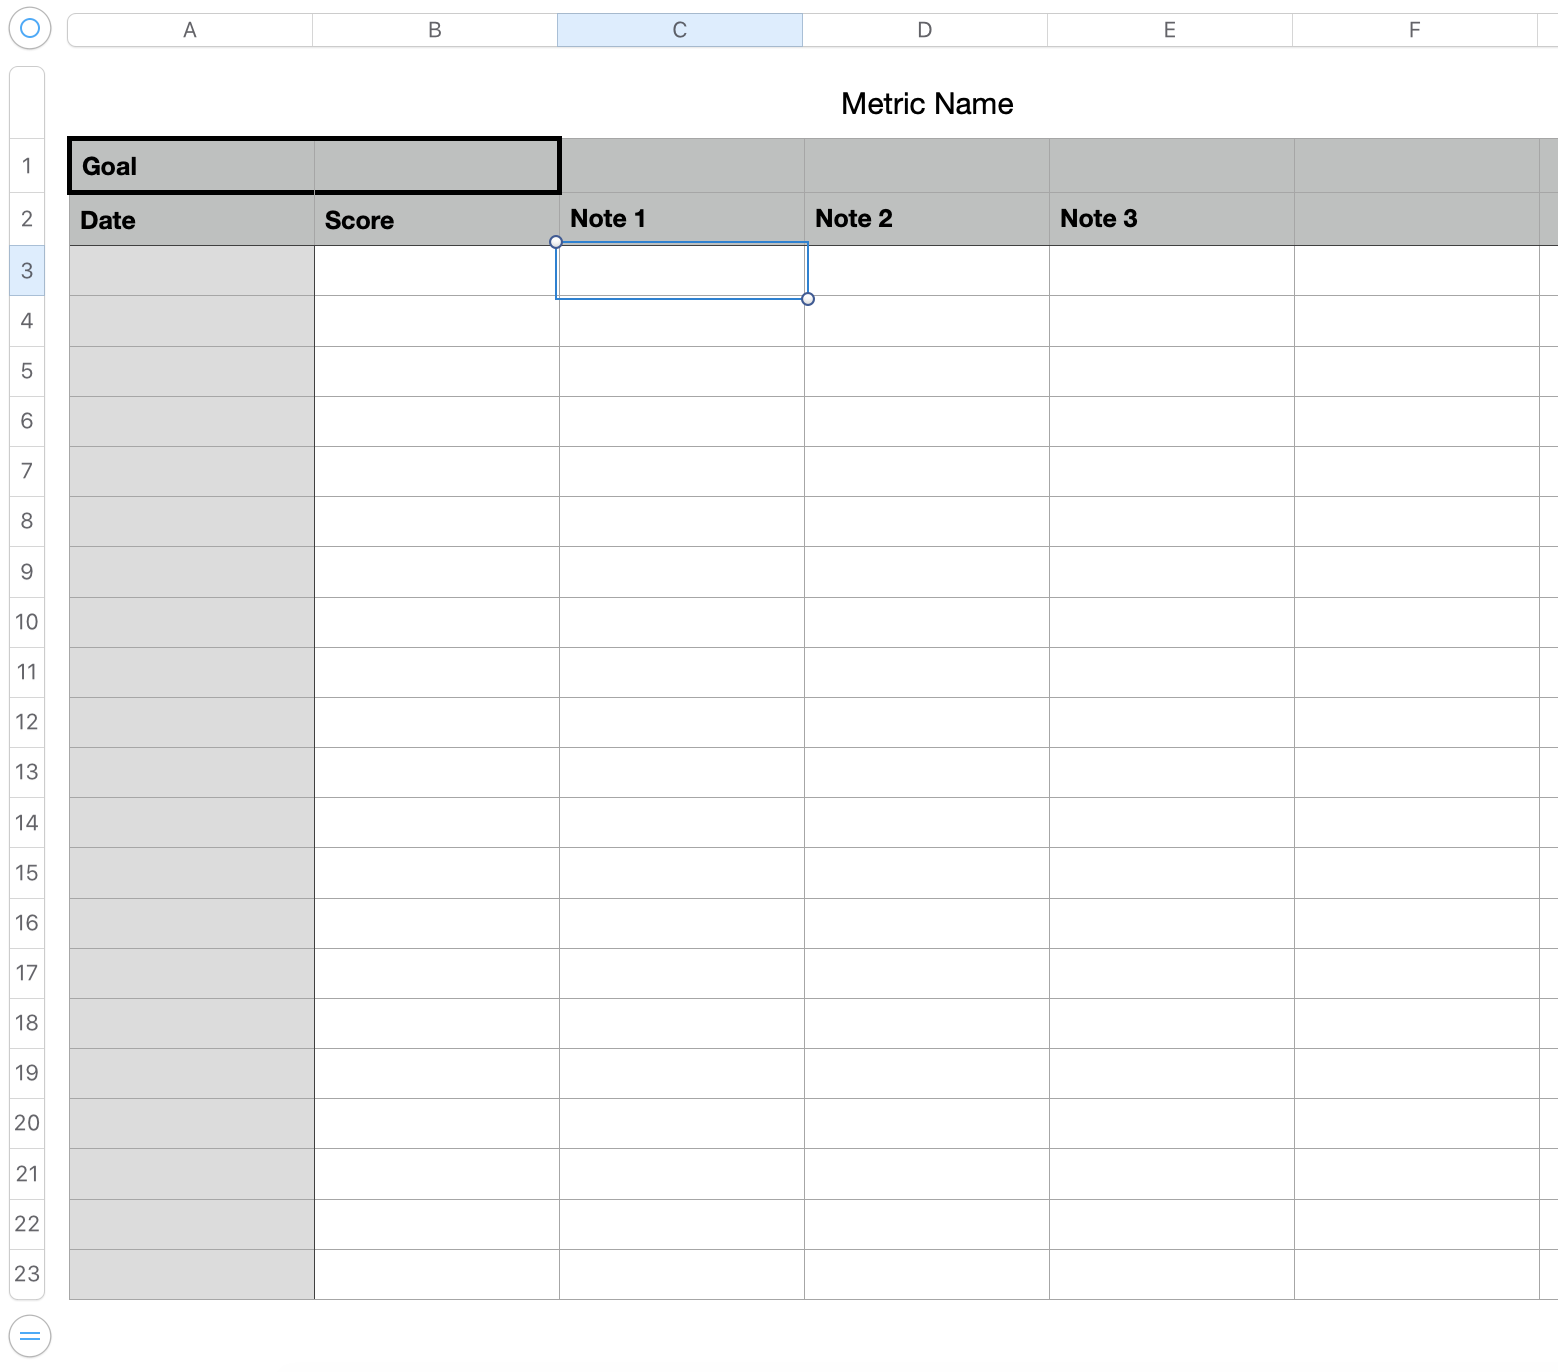Select row 19 header
The height and width of the screenshot is (1372, 1558).
click(x=27, y=1073)
